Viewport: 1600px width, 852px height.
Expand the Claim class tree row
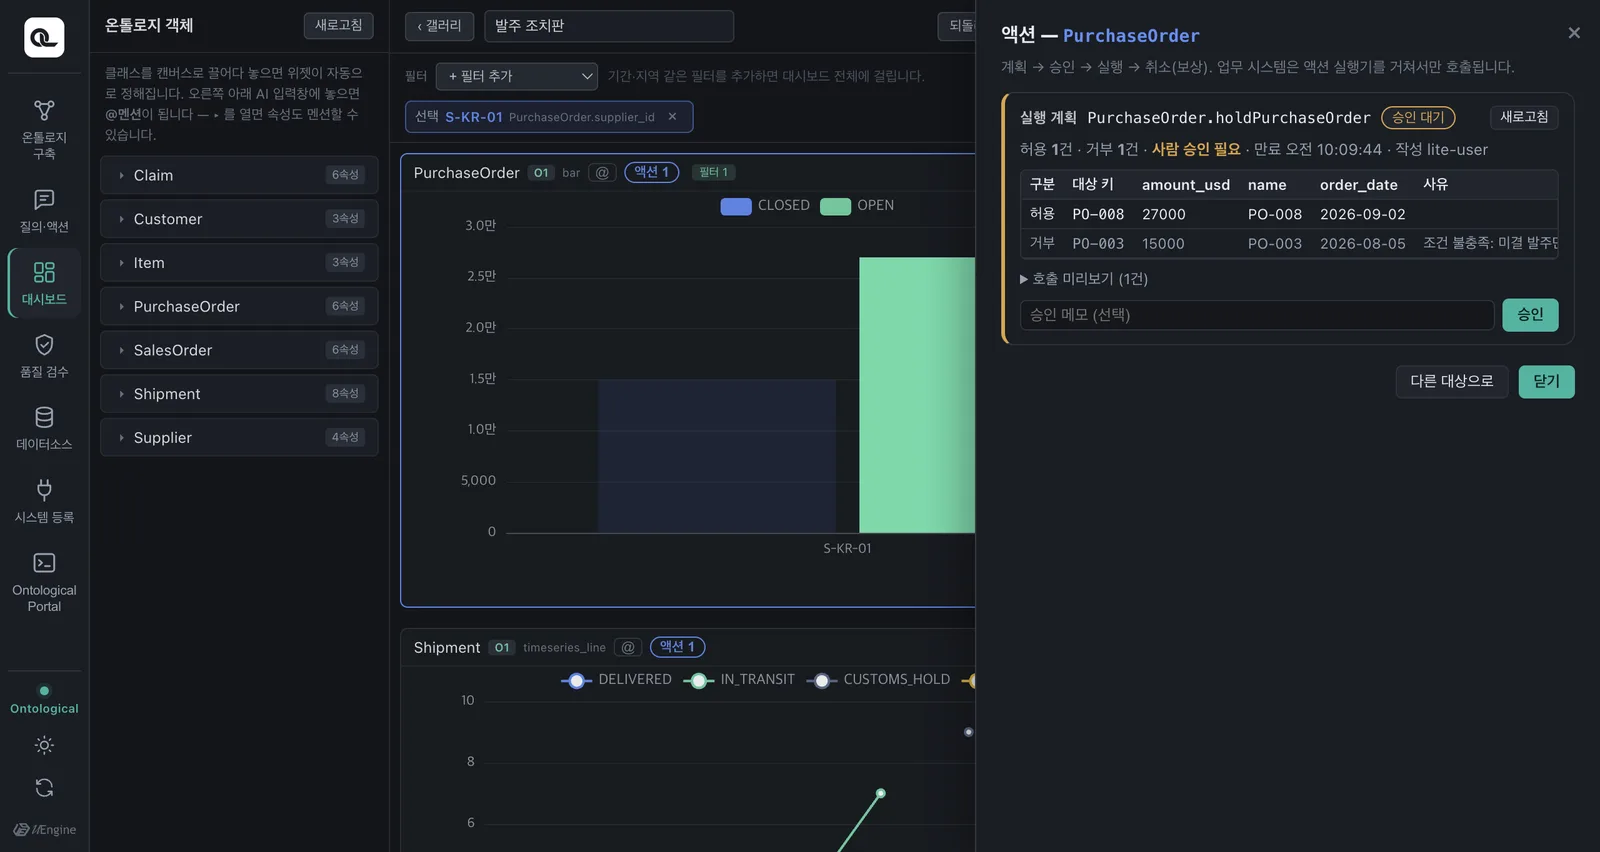point(239,175)
